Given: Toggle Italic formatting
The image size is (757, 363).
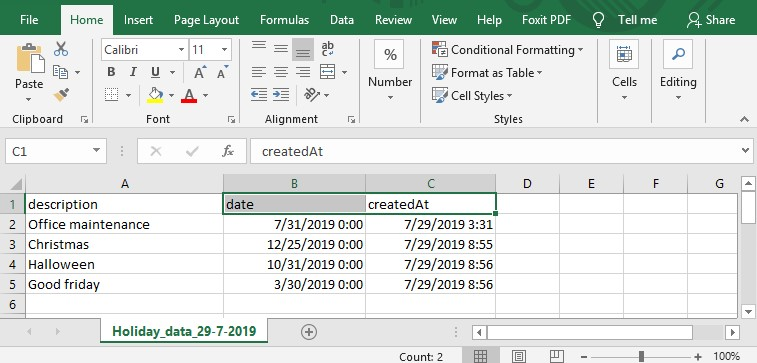Looking at the screenshot, I should coord(133,72).
